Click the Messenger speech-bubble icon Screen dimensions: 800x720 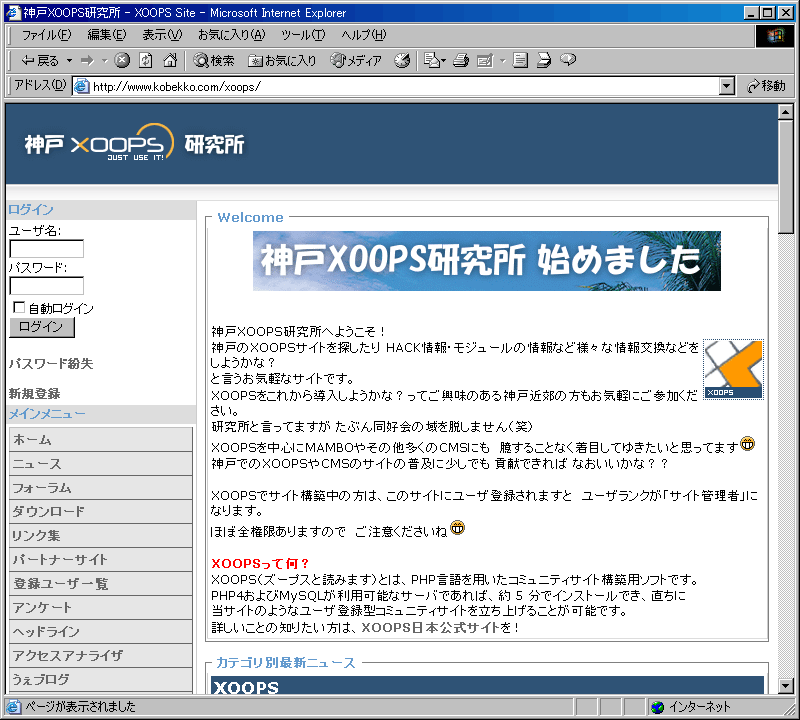(568, 60)
